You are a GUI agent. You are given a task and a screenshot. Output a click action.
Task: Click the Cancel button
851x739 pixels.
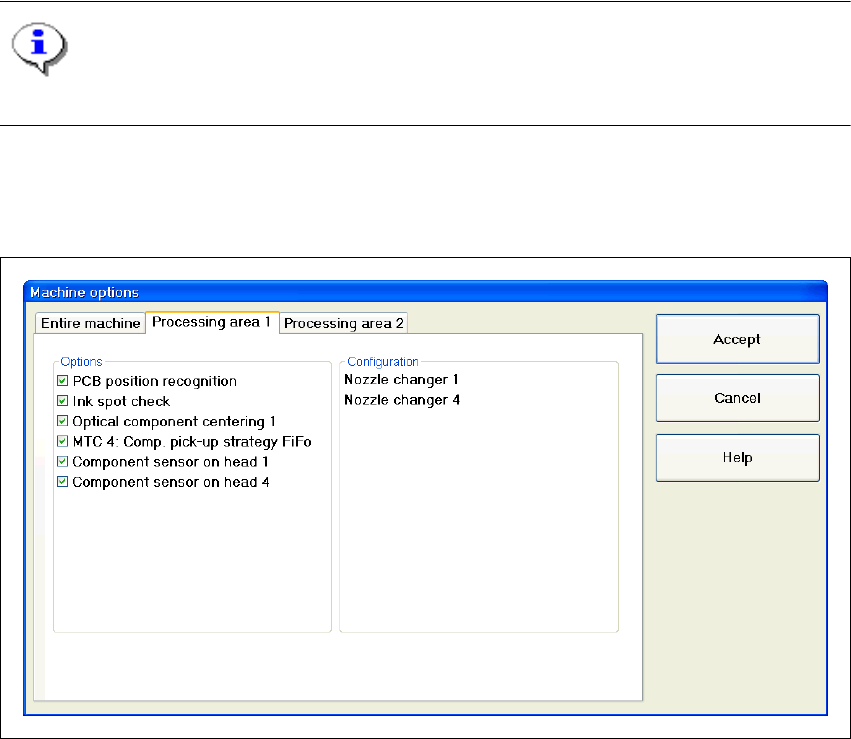click(737, 398)
